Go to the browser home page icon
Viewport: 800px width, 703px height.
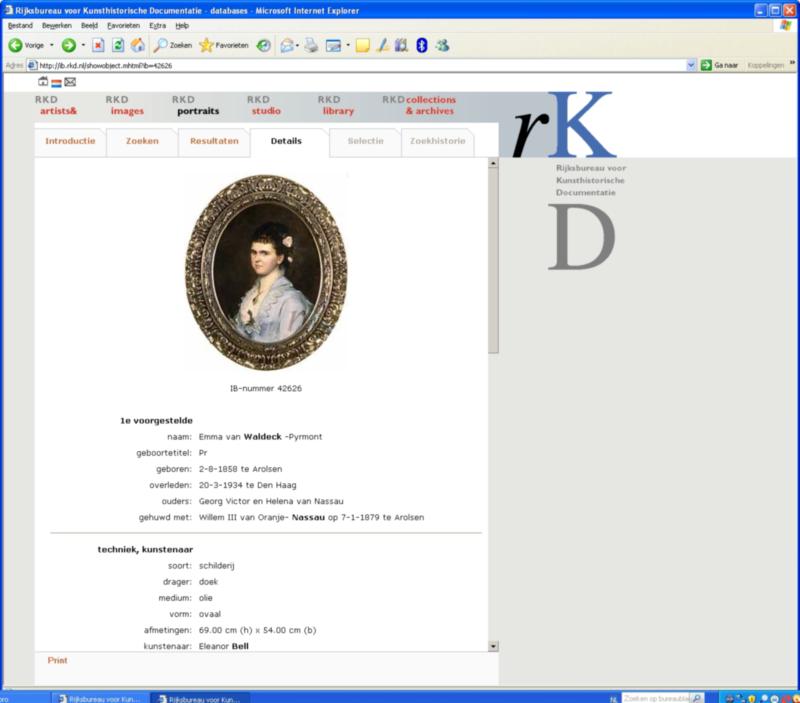point(138,45)
